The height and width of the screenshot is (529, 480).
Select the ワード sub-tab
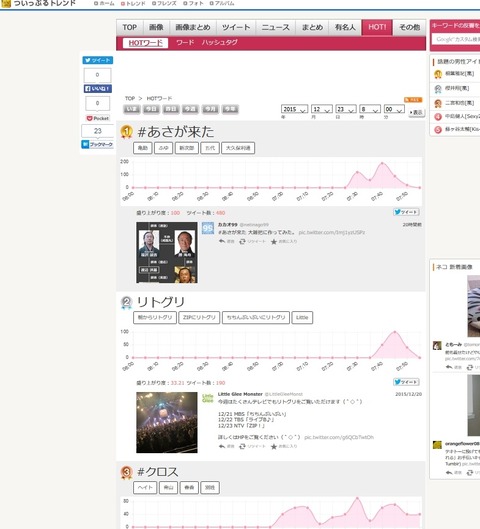(185, 43)
